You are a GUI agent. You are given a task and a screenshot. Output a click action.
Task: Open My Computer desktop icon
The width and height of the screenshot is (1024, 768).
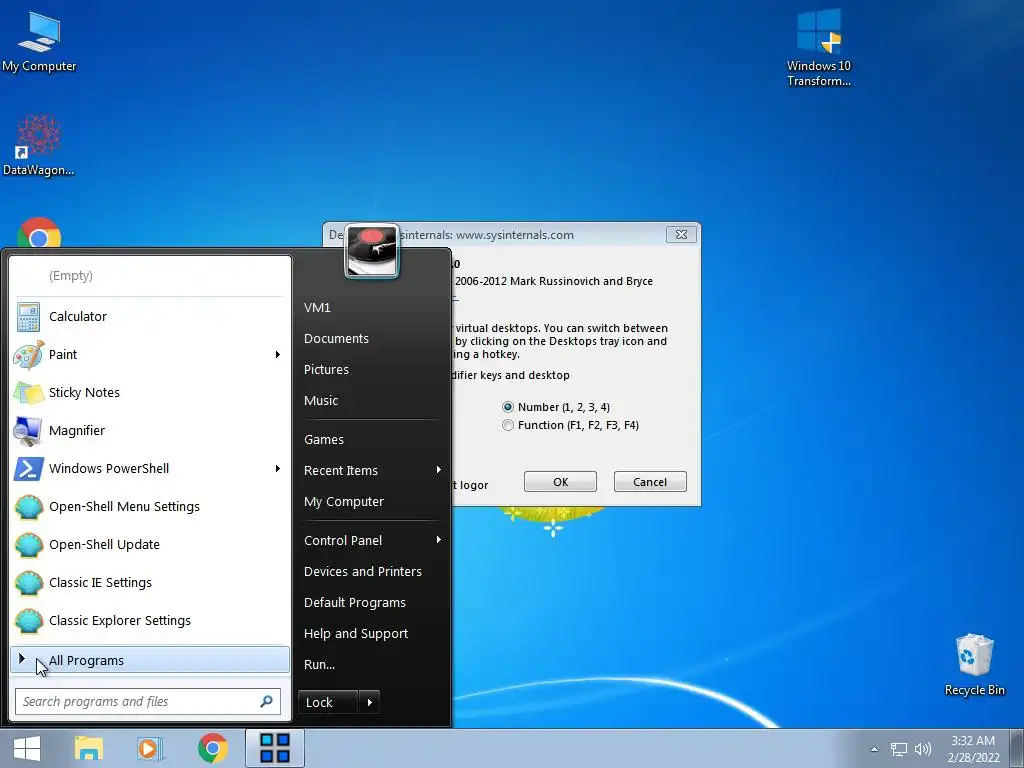[x=39, y=41]
